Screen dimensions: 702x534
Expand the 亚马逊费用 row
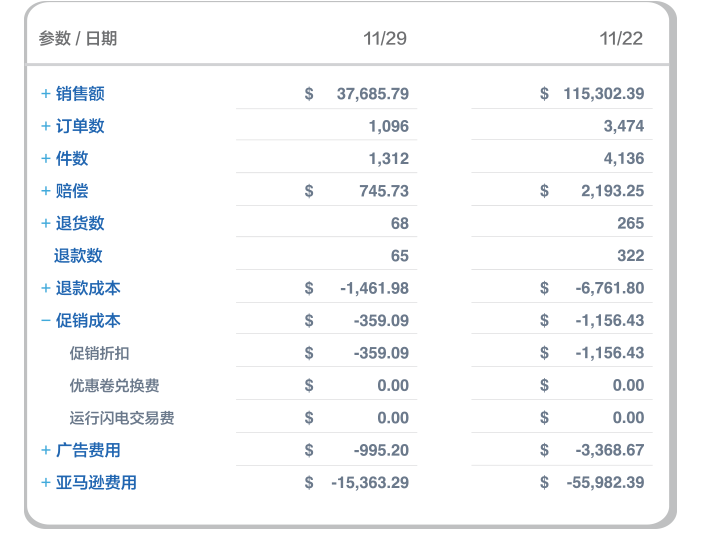pyautogui.click(x=45, y=483)
